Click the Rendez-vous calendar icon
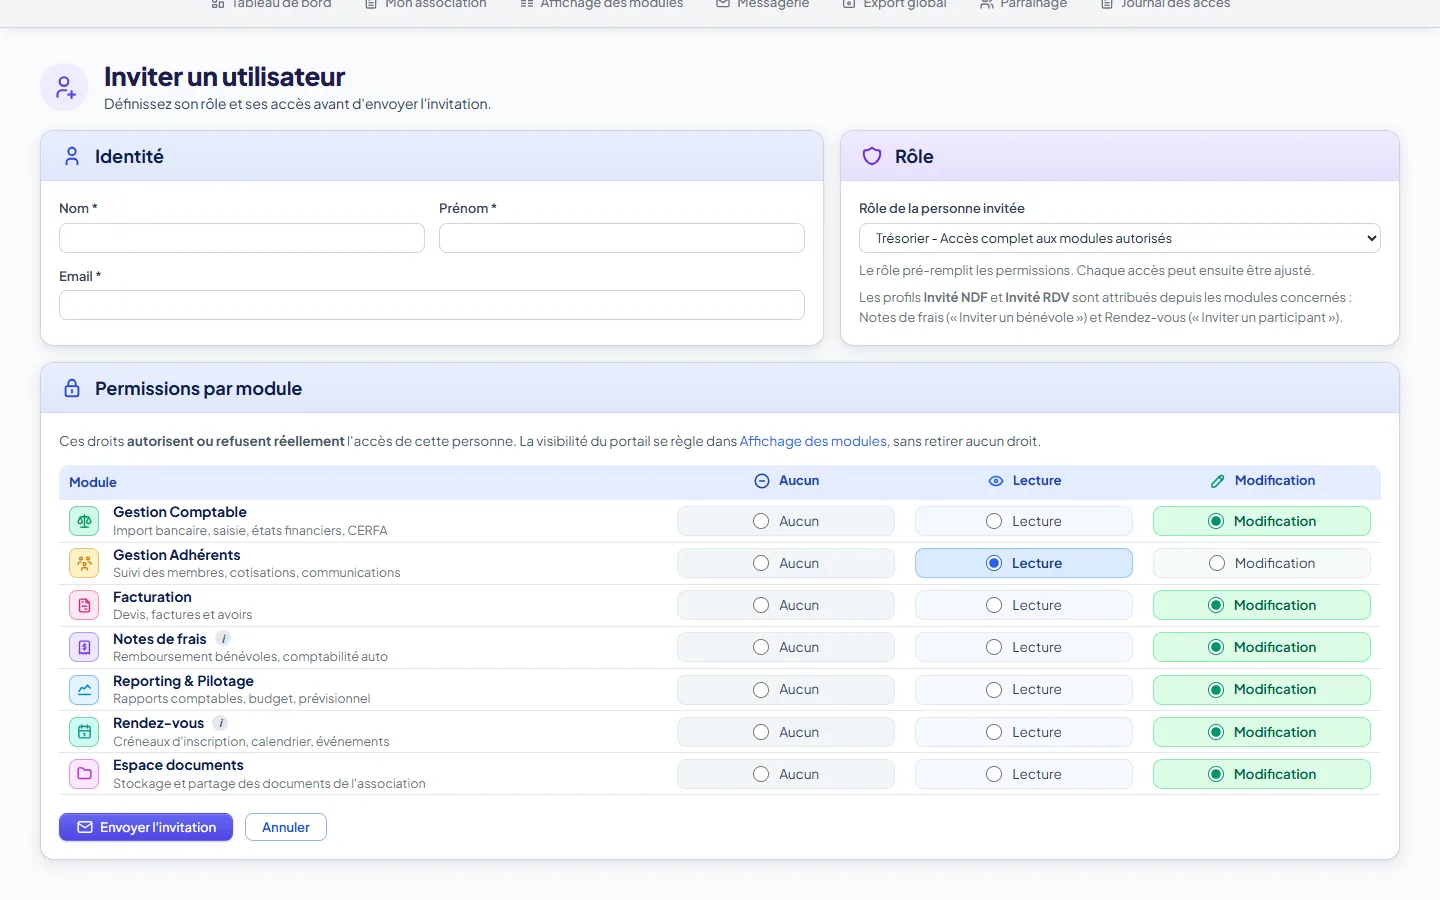 (x=84, y=732)
